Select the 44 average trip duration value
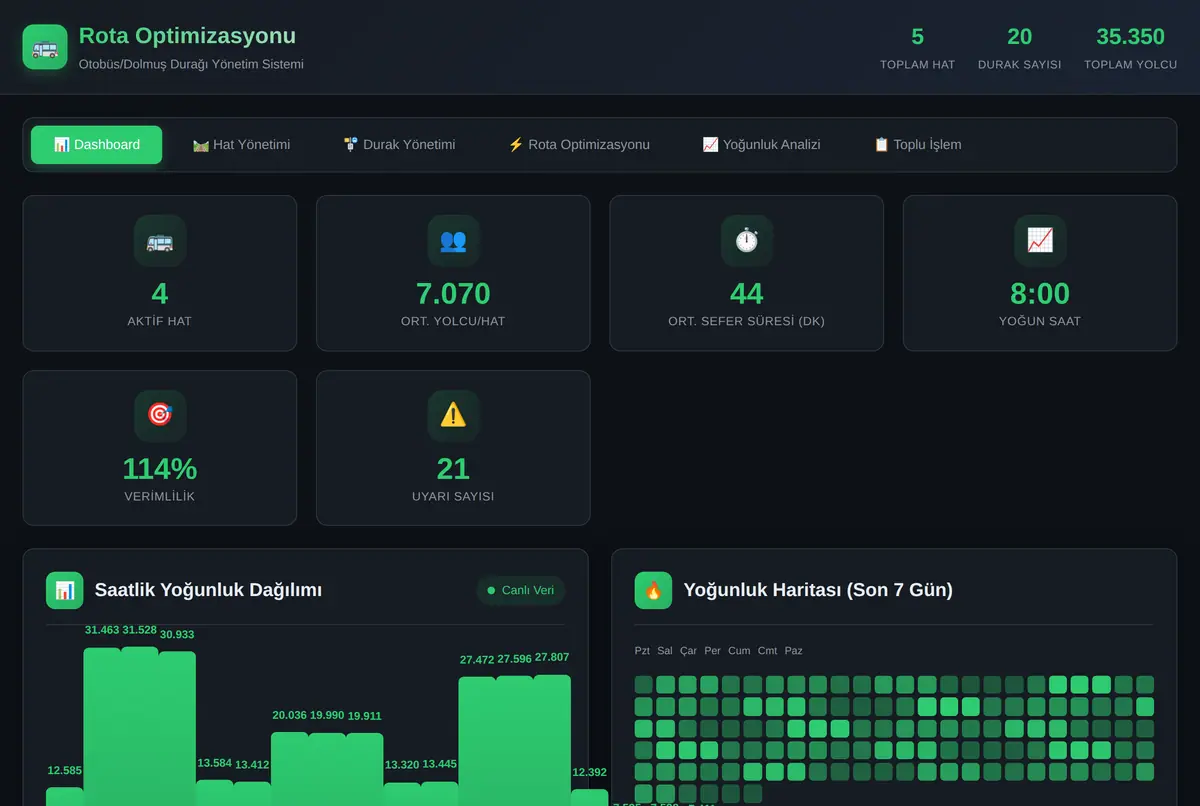 pos(747,294)
